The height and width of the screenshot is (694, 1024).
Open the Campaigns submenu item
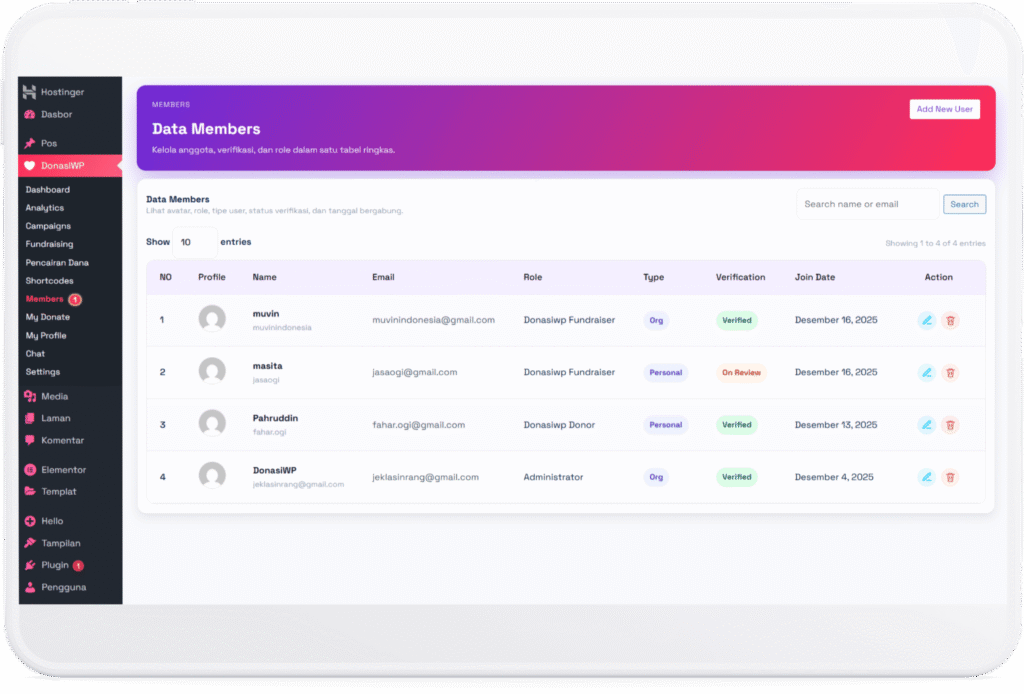[48, 226]
